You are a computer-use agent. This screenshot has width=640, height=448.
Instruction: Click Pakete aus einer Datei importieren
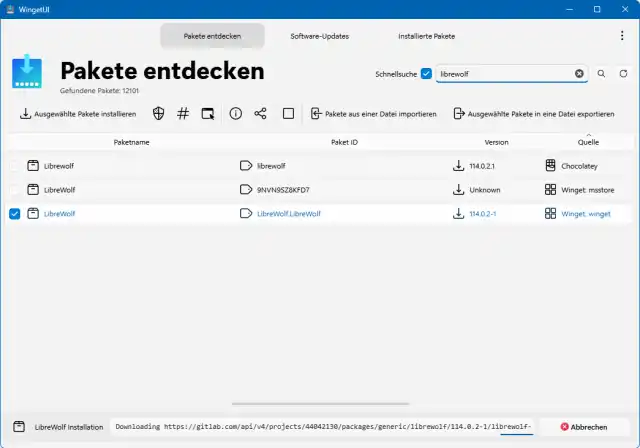373,114
